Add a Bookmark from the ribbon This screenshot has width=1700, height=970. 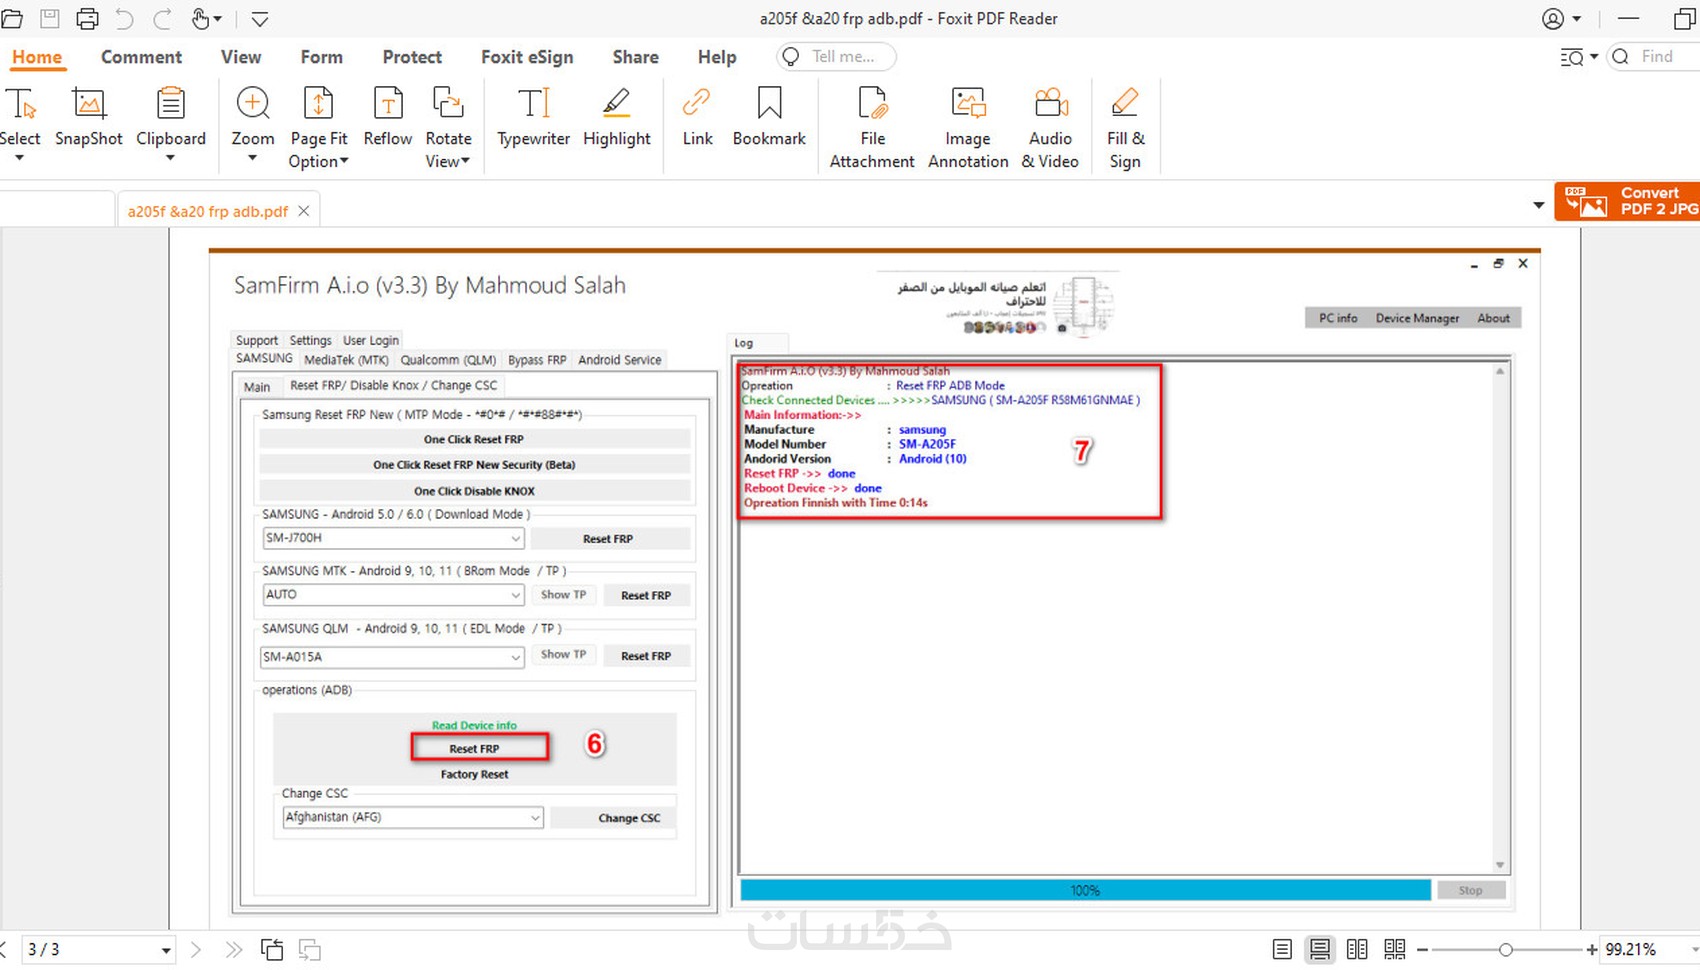point(769,118)
